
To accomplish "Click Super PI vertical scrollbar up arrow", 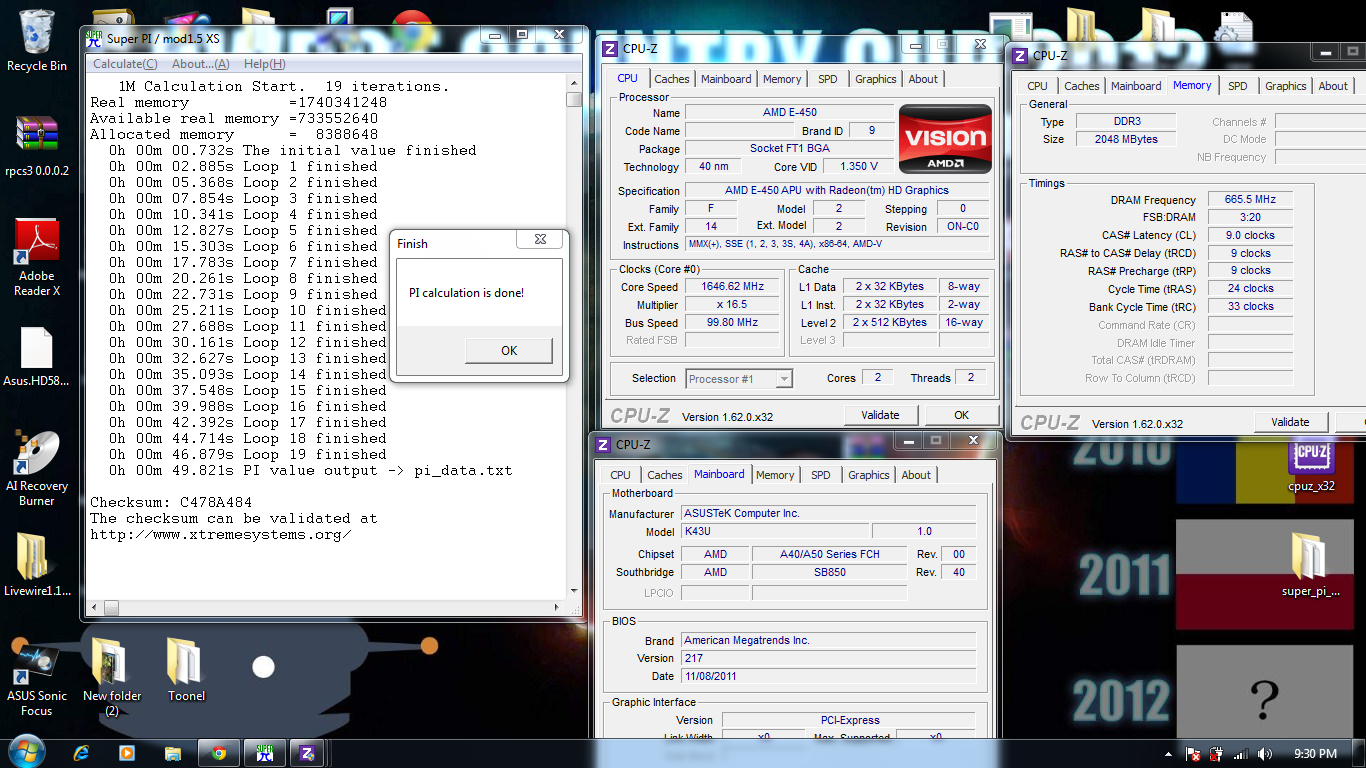I will coord(573,83).
